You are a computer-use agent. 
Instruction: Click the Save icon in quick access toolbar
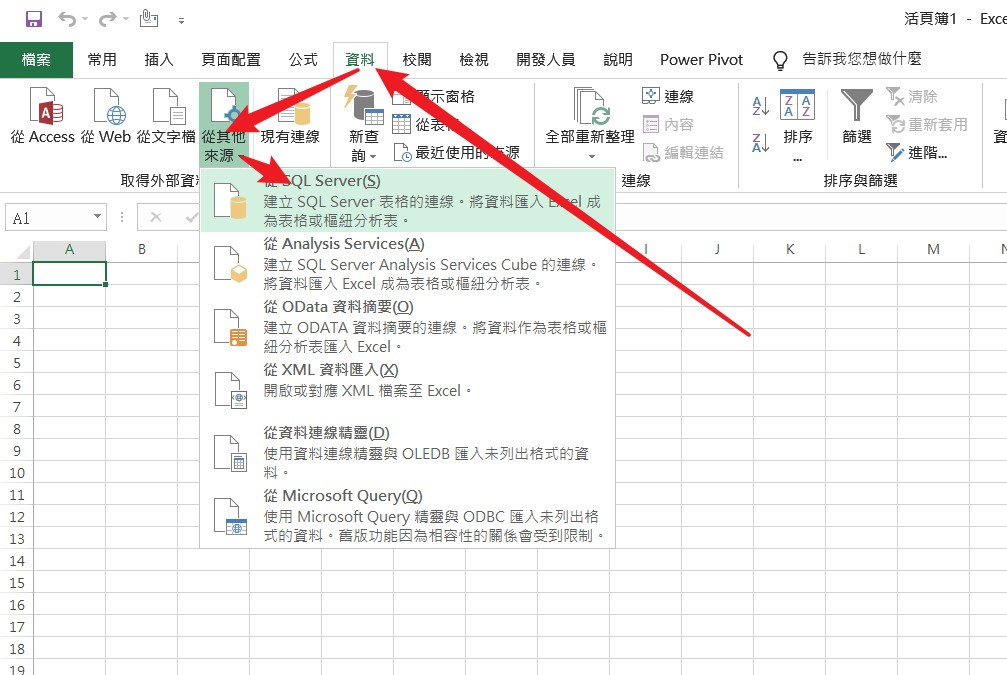pos(33,19)
